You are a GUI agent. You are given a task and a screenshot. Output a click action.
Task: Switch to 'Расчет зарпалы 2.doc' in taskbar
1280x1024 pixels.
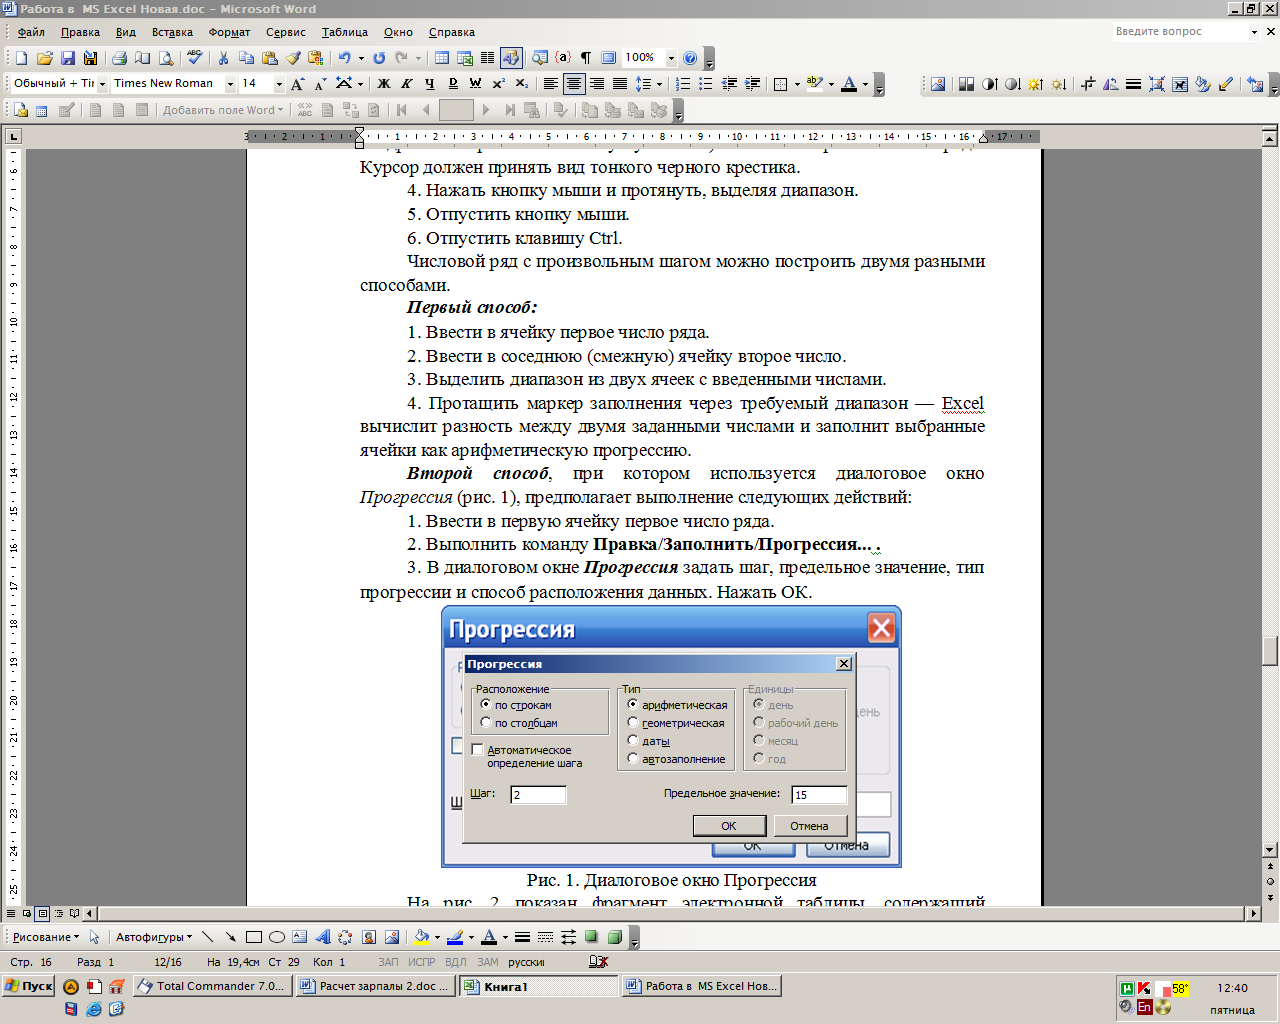376,986
